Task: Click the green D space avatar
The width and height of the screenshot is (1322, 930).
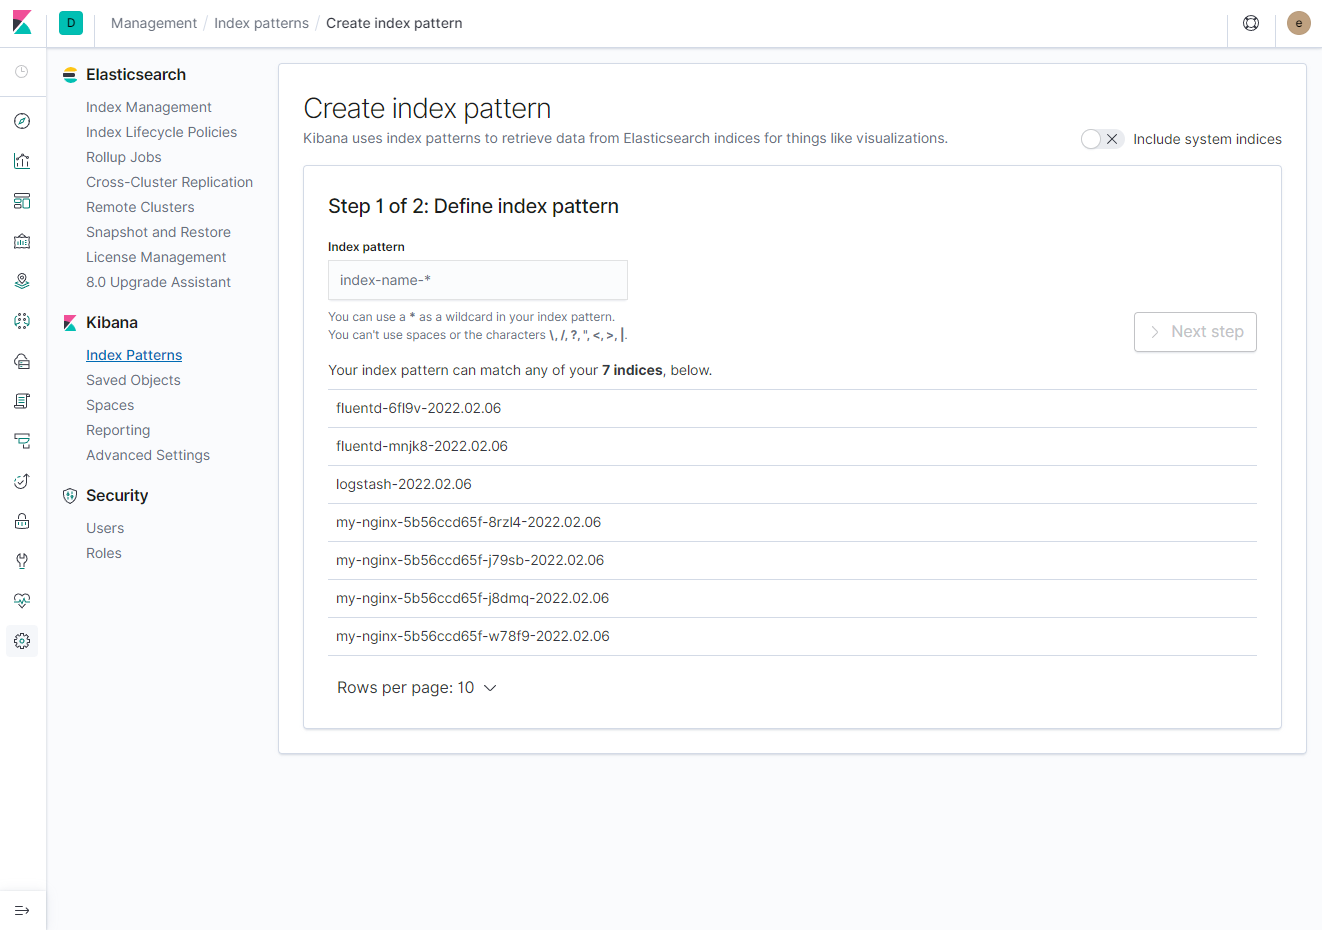Action: pyautogui.click(x=71, y=23)
